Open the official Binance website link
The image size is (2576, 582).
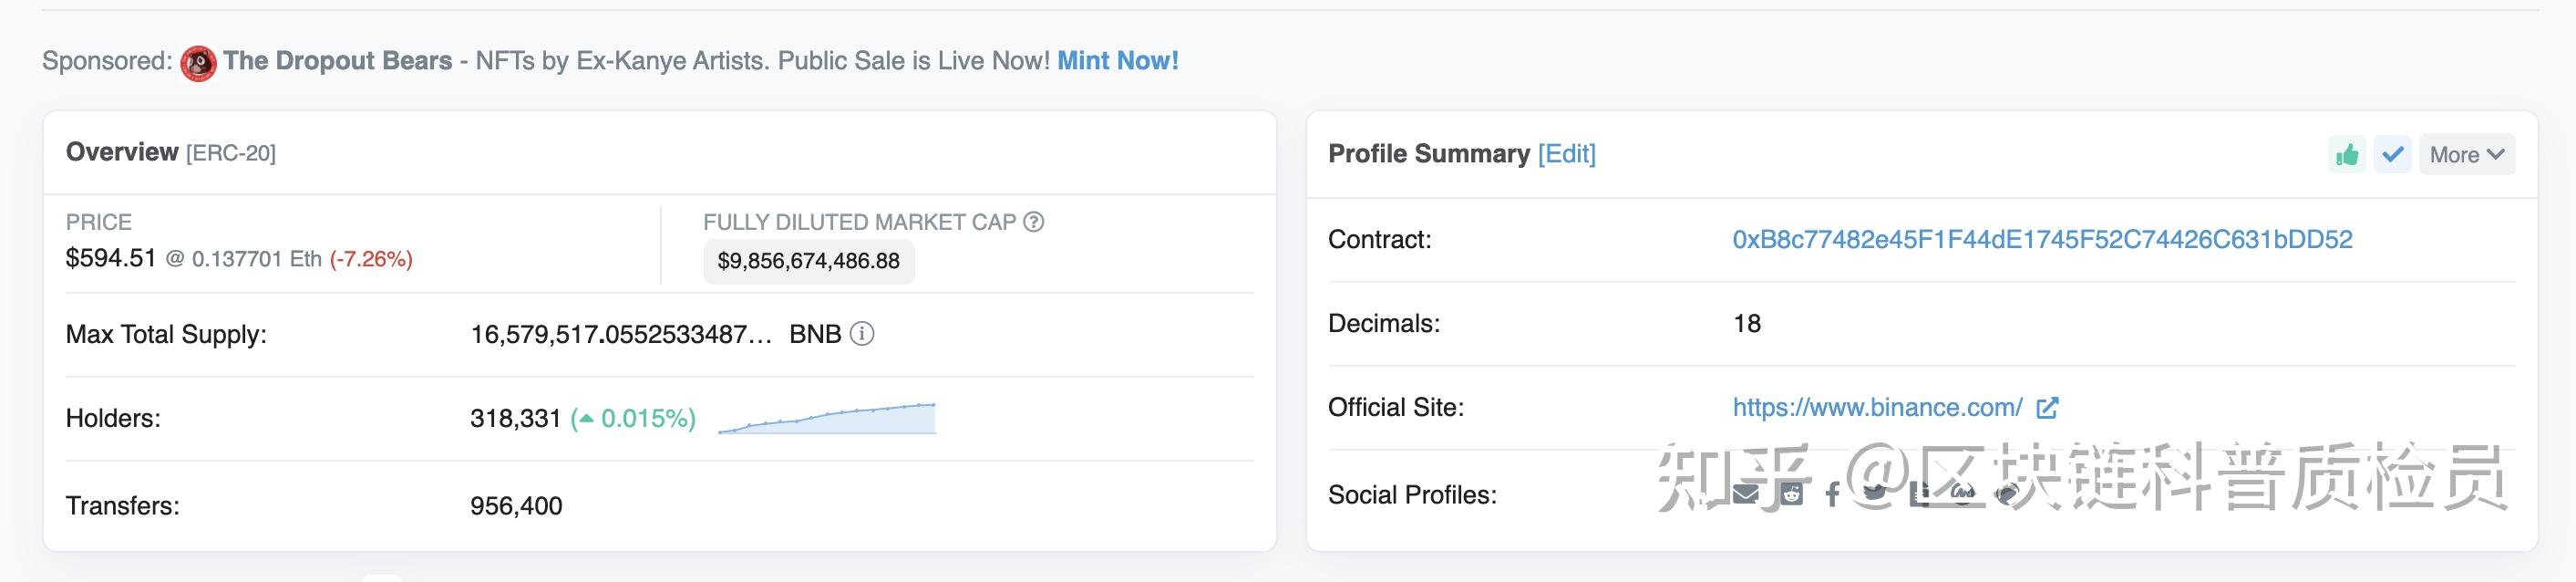pos(1877,408)
